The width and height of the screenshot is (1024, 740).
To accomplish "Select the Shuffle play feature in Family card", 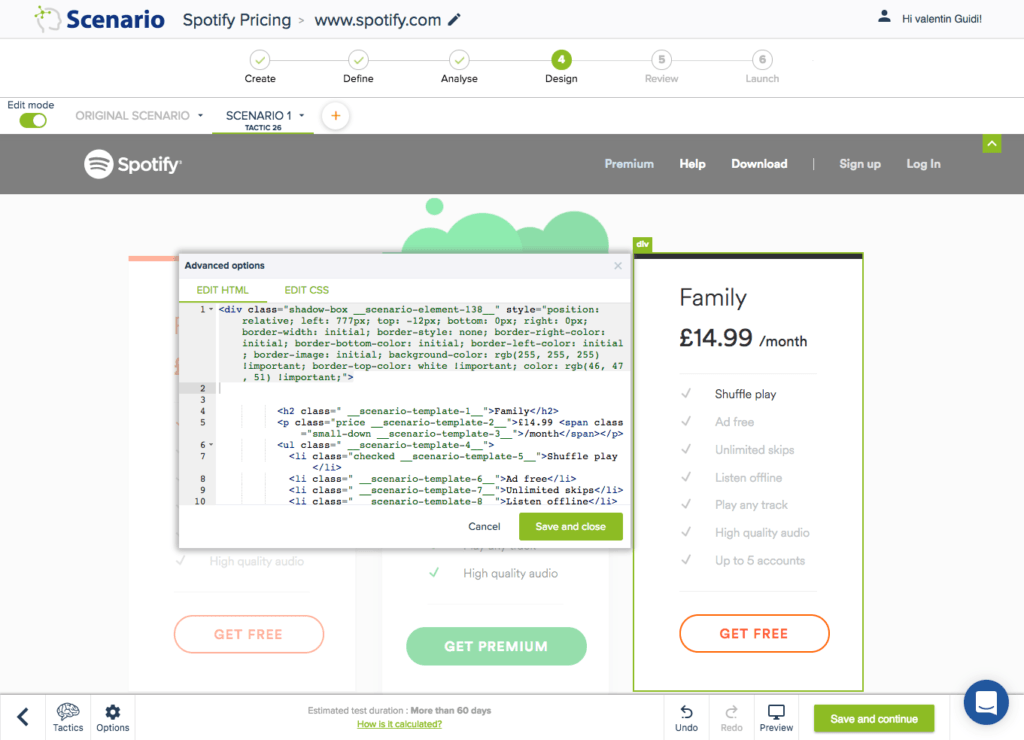I will (x=745, y=394).
